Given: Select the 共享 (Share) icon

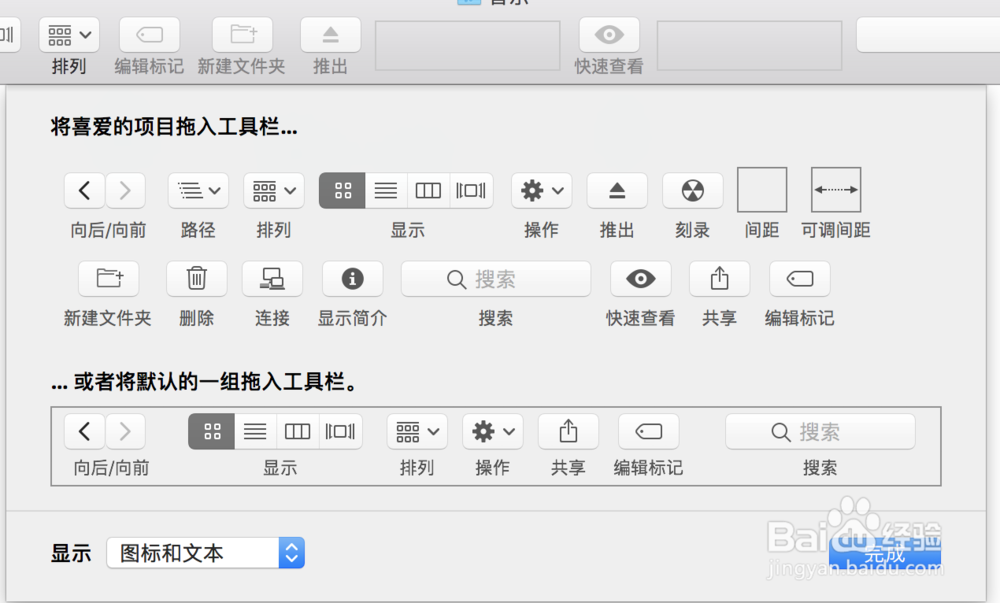Looking at the screenshot, I should click(x=719, y=279).
